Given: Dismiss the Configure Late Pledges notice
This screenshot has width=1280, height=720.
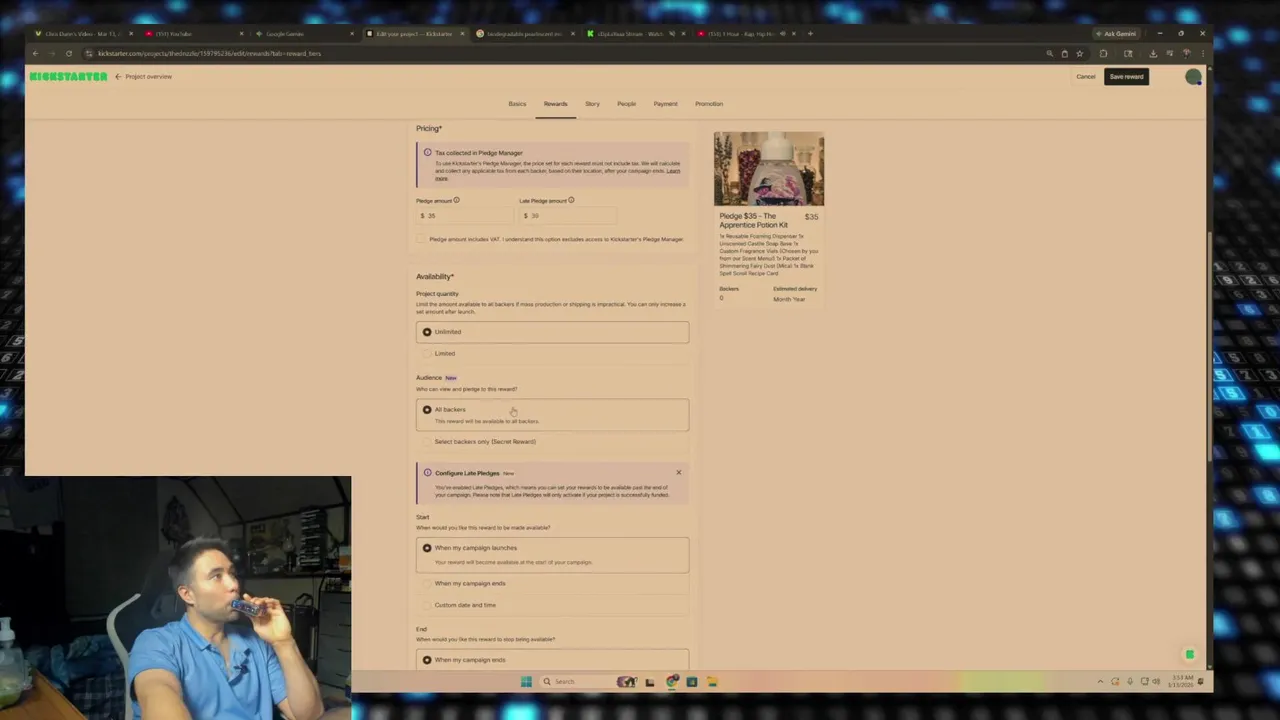Looking at the screenshot, I should [x=678, y=473].
